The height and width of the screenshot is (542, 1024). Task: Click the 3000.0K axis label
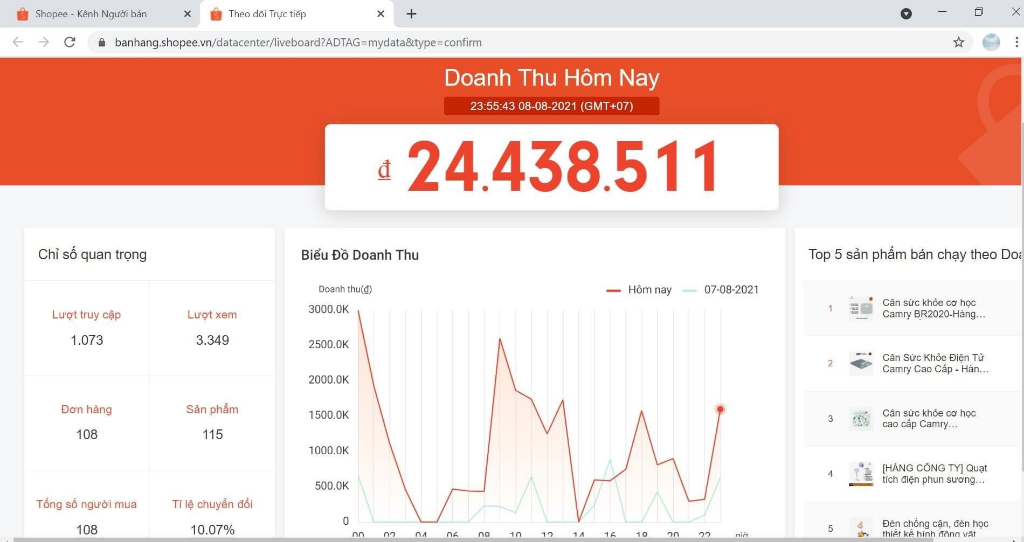[328, 309]
